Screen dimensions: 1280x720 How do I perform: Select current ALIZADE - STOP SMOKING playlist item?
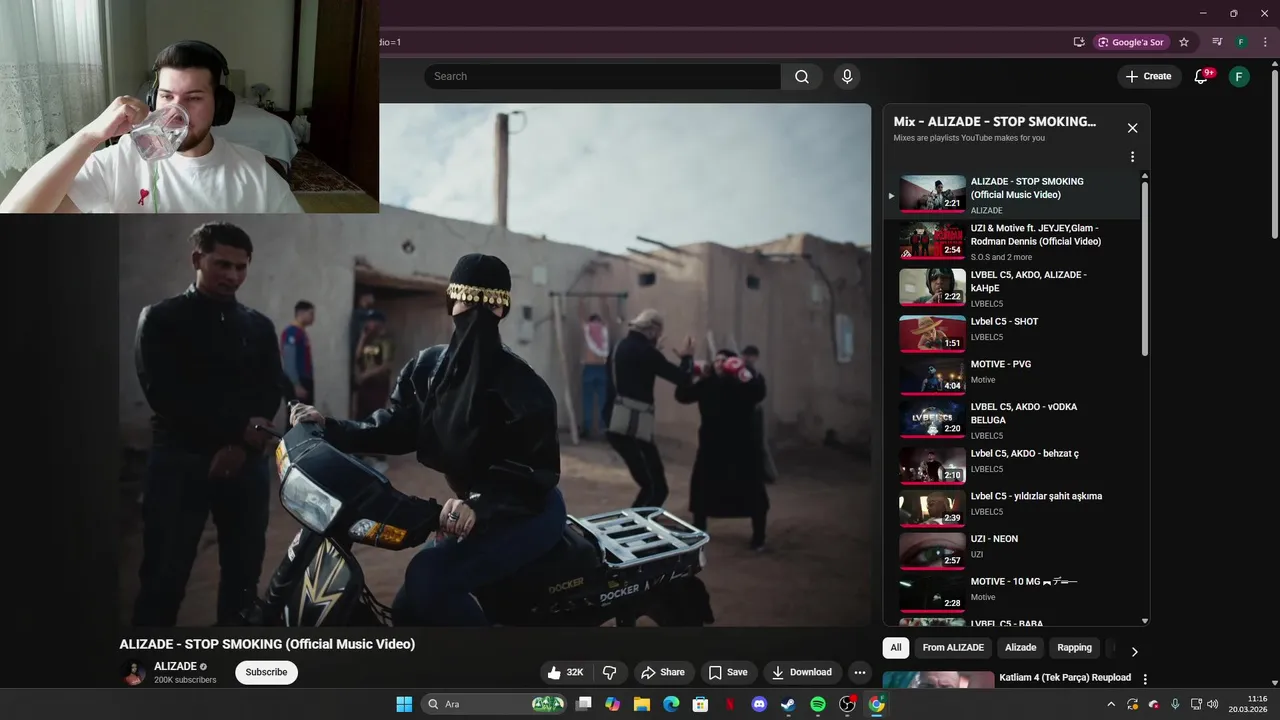[x=1012, y=195]
